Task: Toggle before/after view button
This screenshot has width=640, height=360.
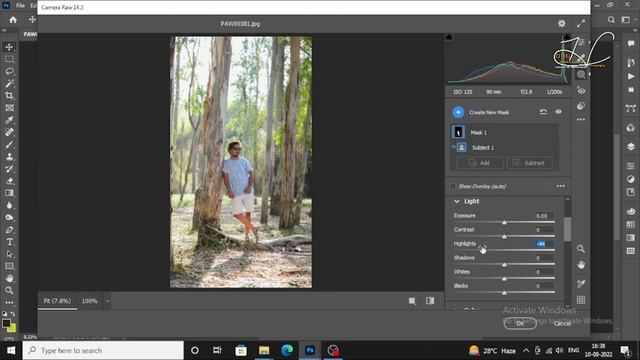Action: pyautogui.click(x=430, y=301)
